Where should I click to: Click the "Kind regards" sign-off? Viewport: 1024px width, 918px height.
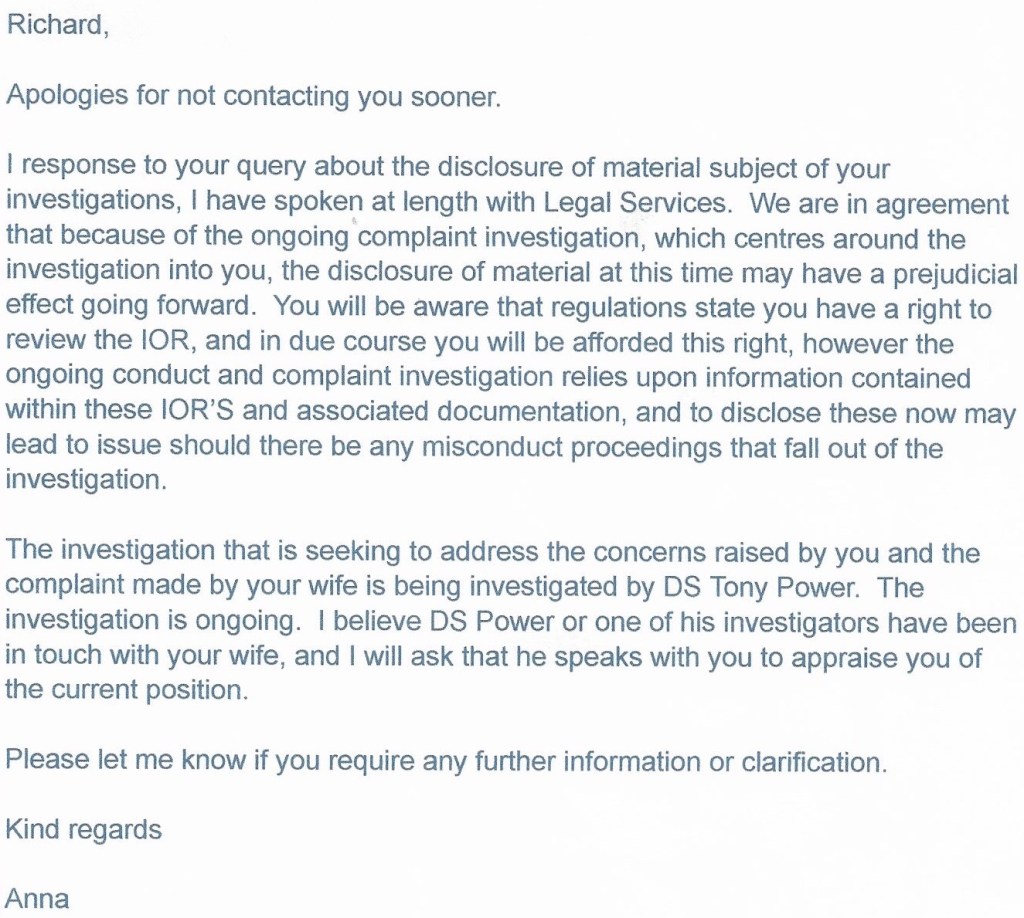pos(83,829)
